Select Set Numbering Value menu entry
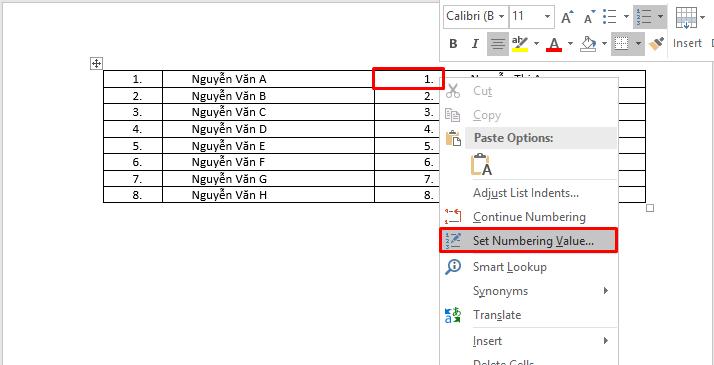 click(528, 241)
